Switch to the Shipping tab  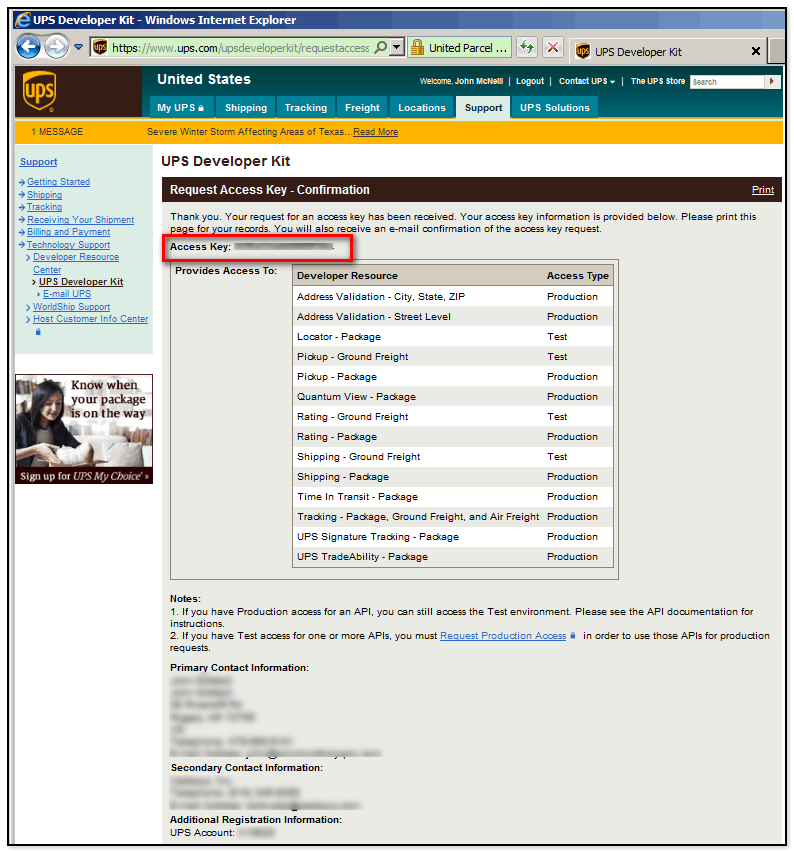(x=245, y=108)
